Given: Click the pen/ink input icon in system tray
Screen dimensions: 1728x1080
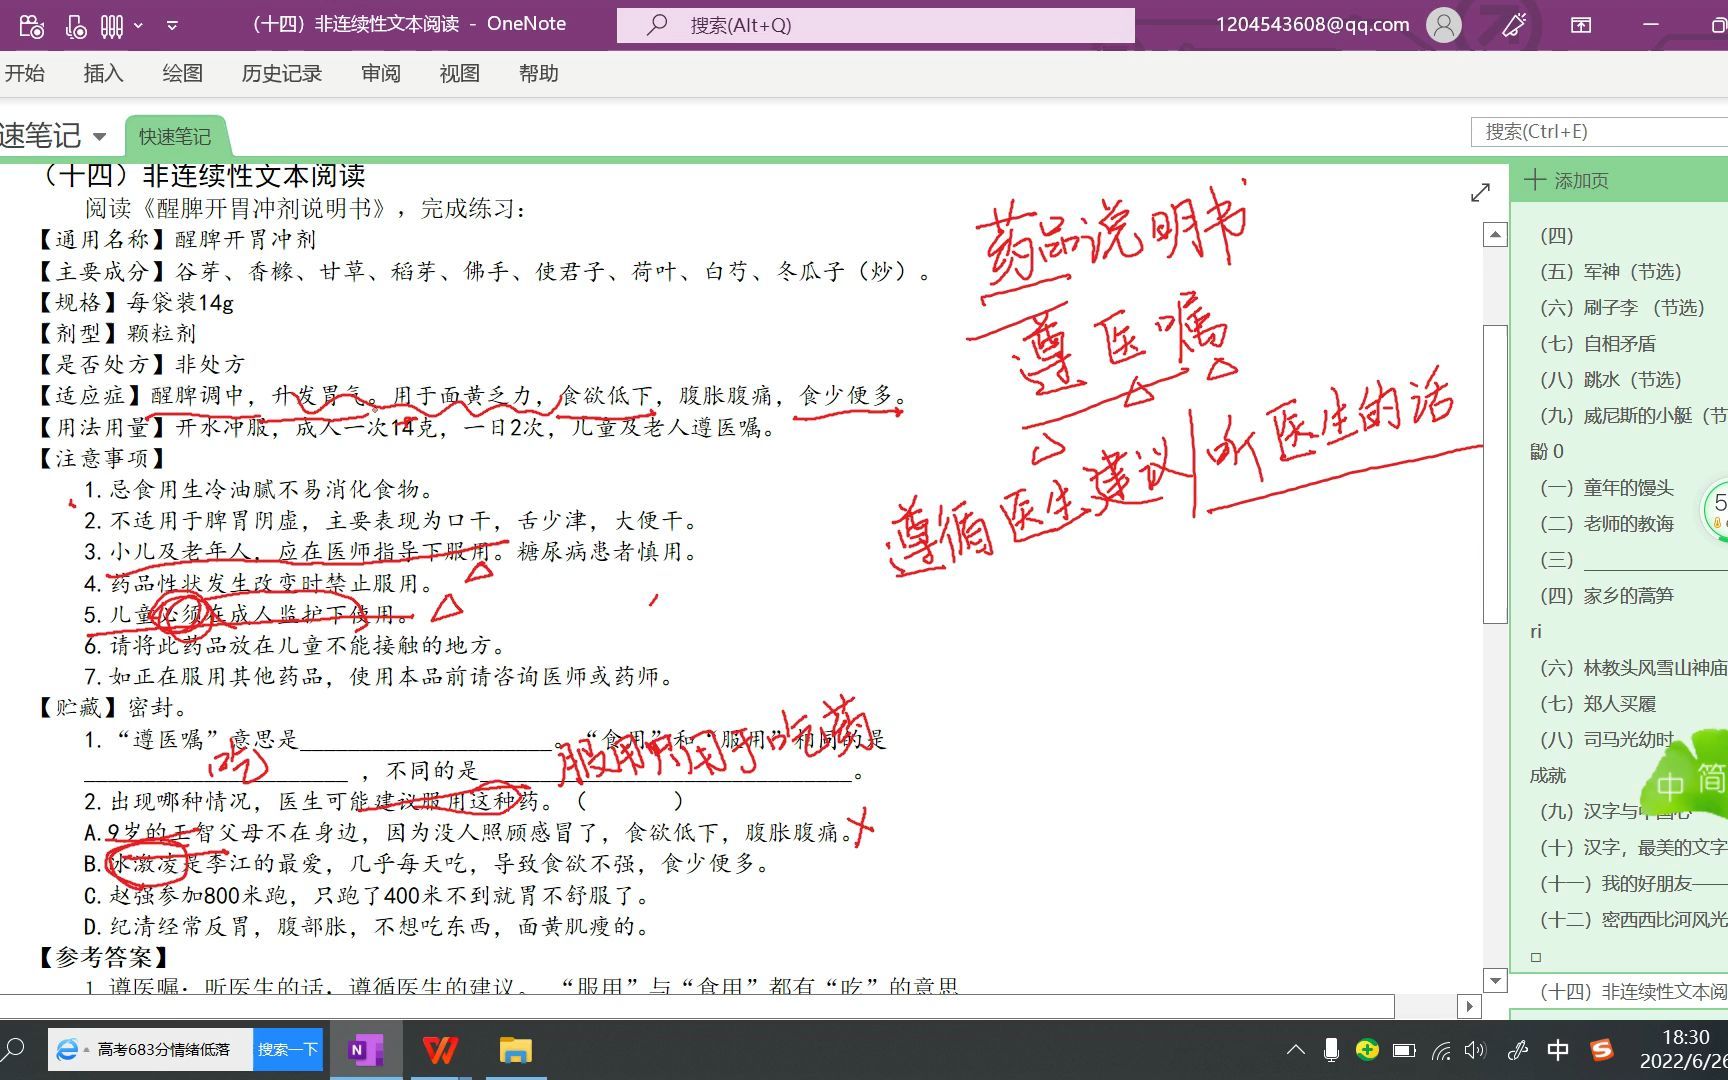Looking at the screenshot, I should point(1518,1050).
